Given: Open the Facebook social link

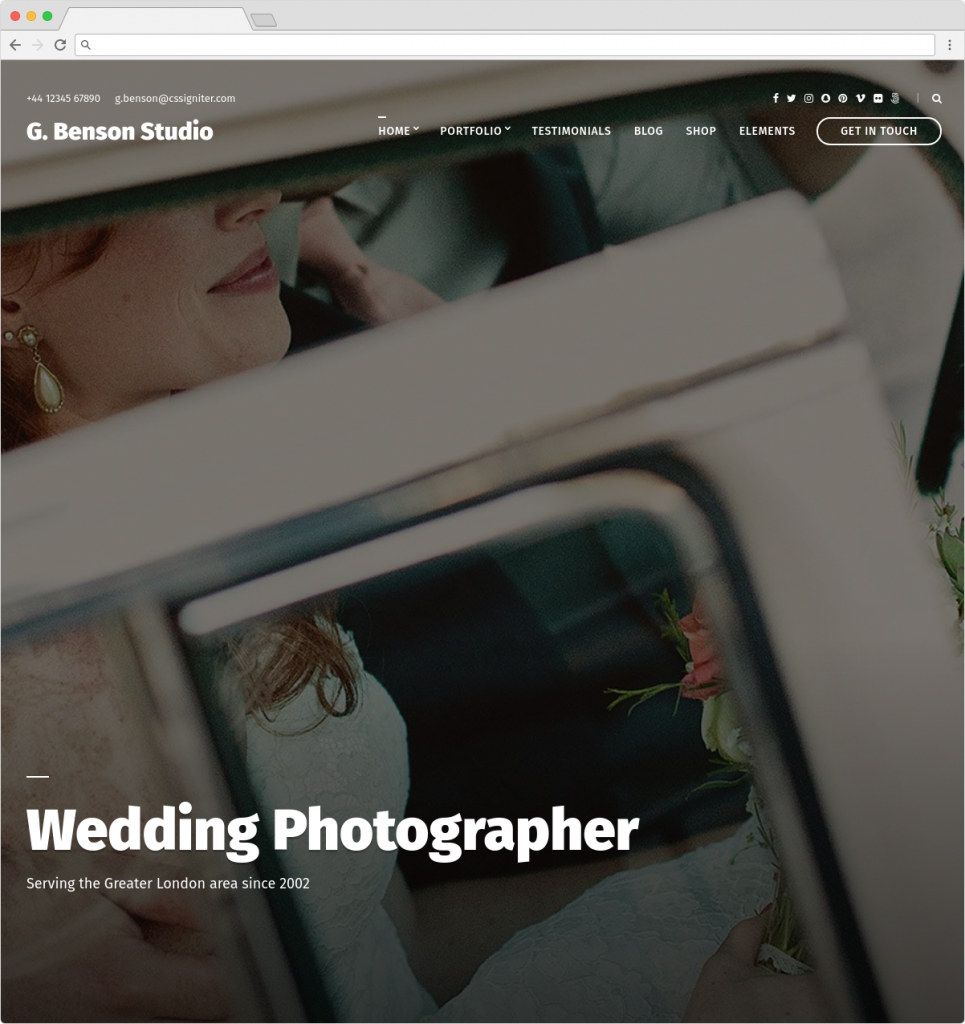Looking at the screenshot, I should (776, 98).
